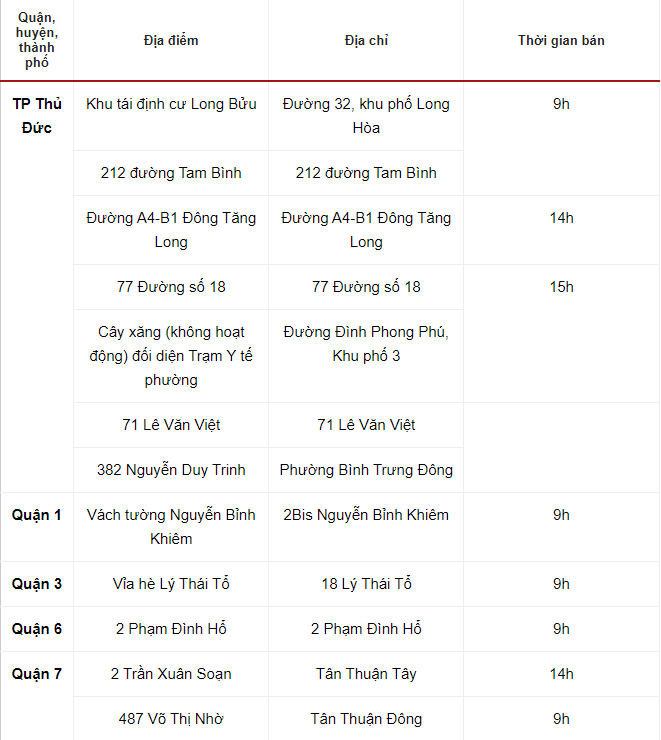
Task: Click the 'Địa điểm' column header
Action: click(171, 41)
